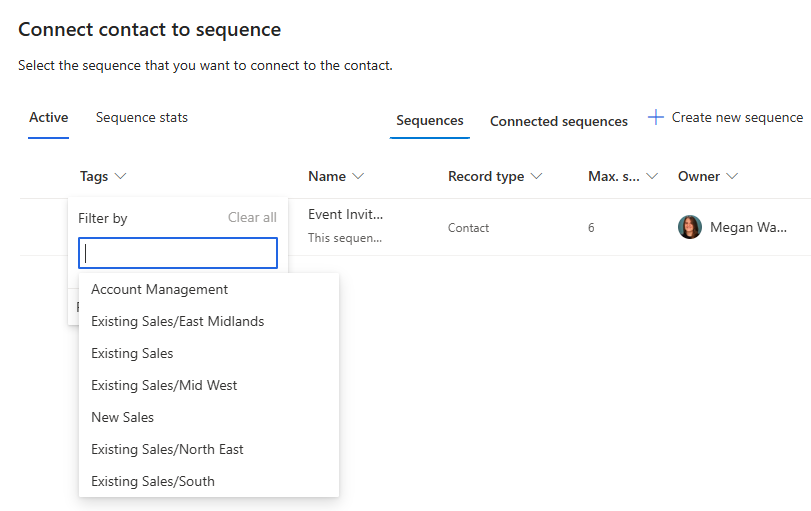
Task: Expand the Tags column filter chevron
Action: click(121, 177)
